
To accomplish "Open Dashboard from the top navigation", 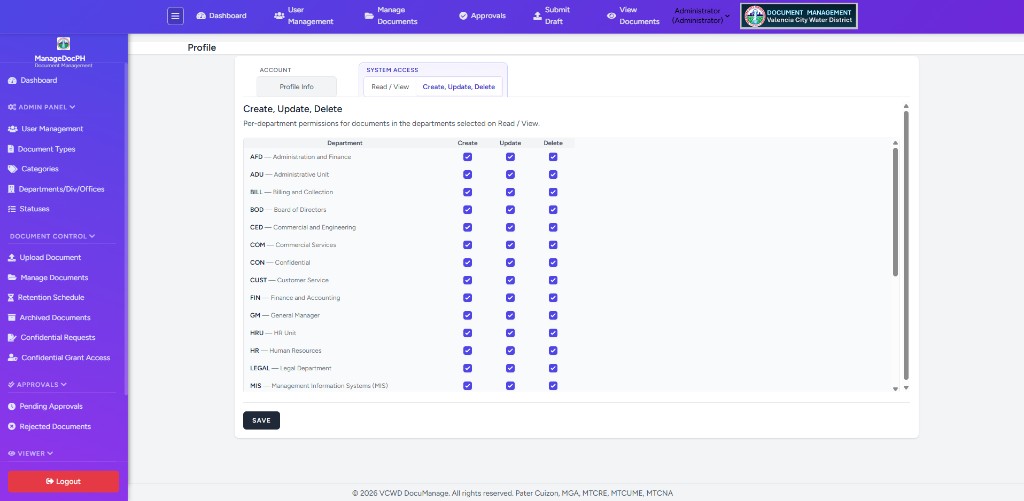I will pyautogui.click(x=221, y=16).
